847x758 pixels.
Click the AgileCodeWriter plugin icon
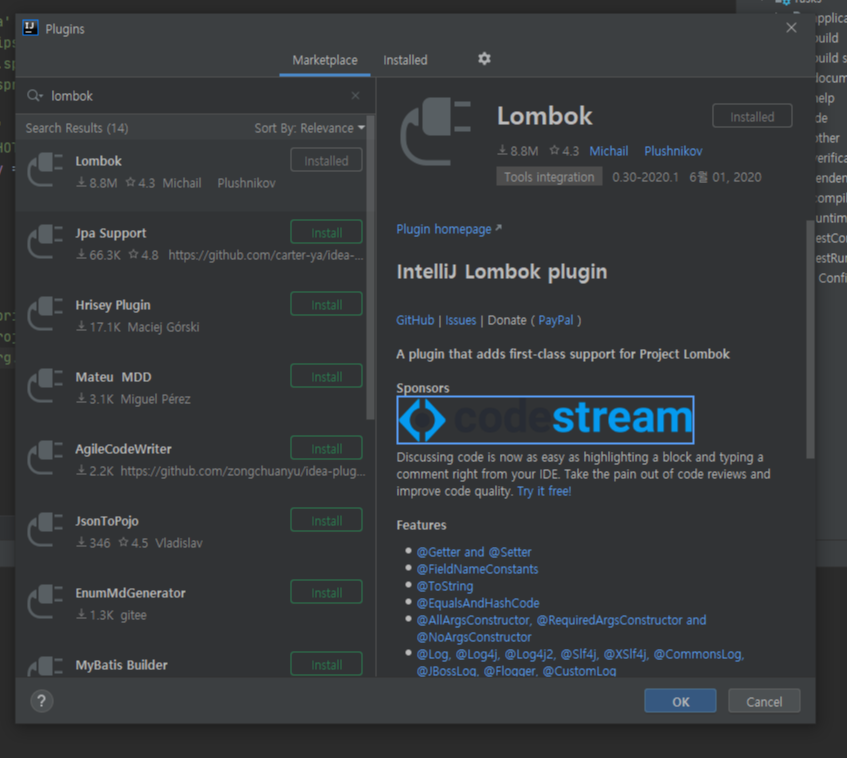(45, 458)
